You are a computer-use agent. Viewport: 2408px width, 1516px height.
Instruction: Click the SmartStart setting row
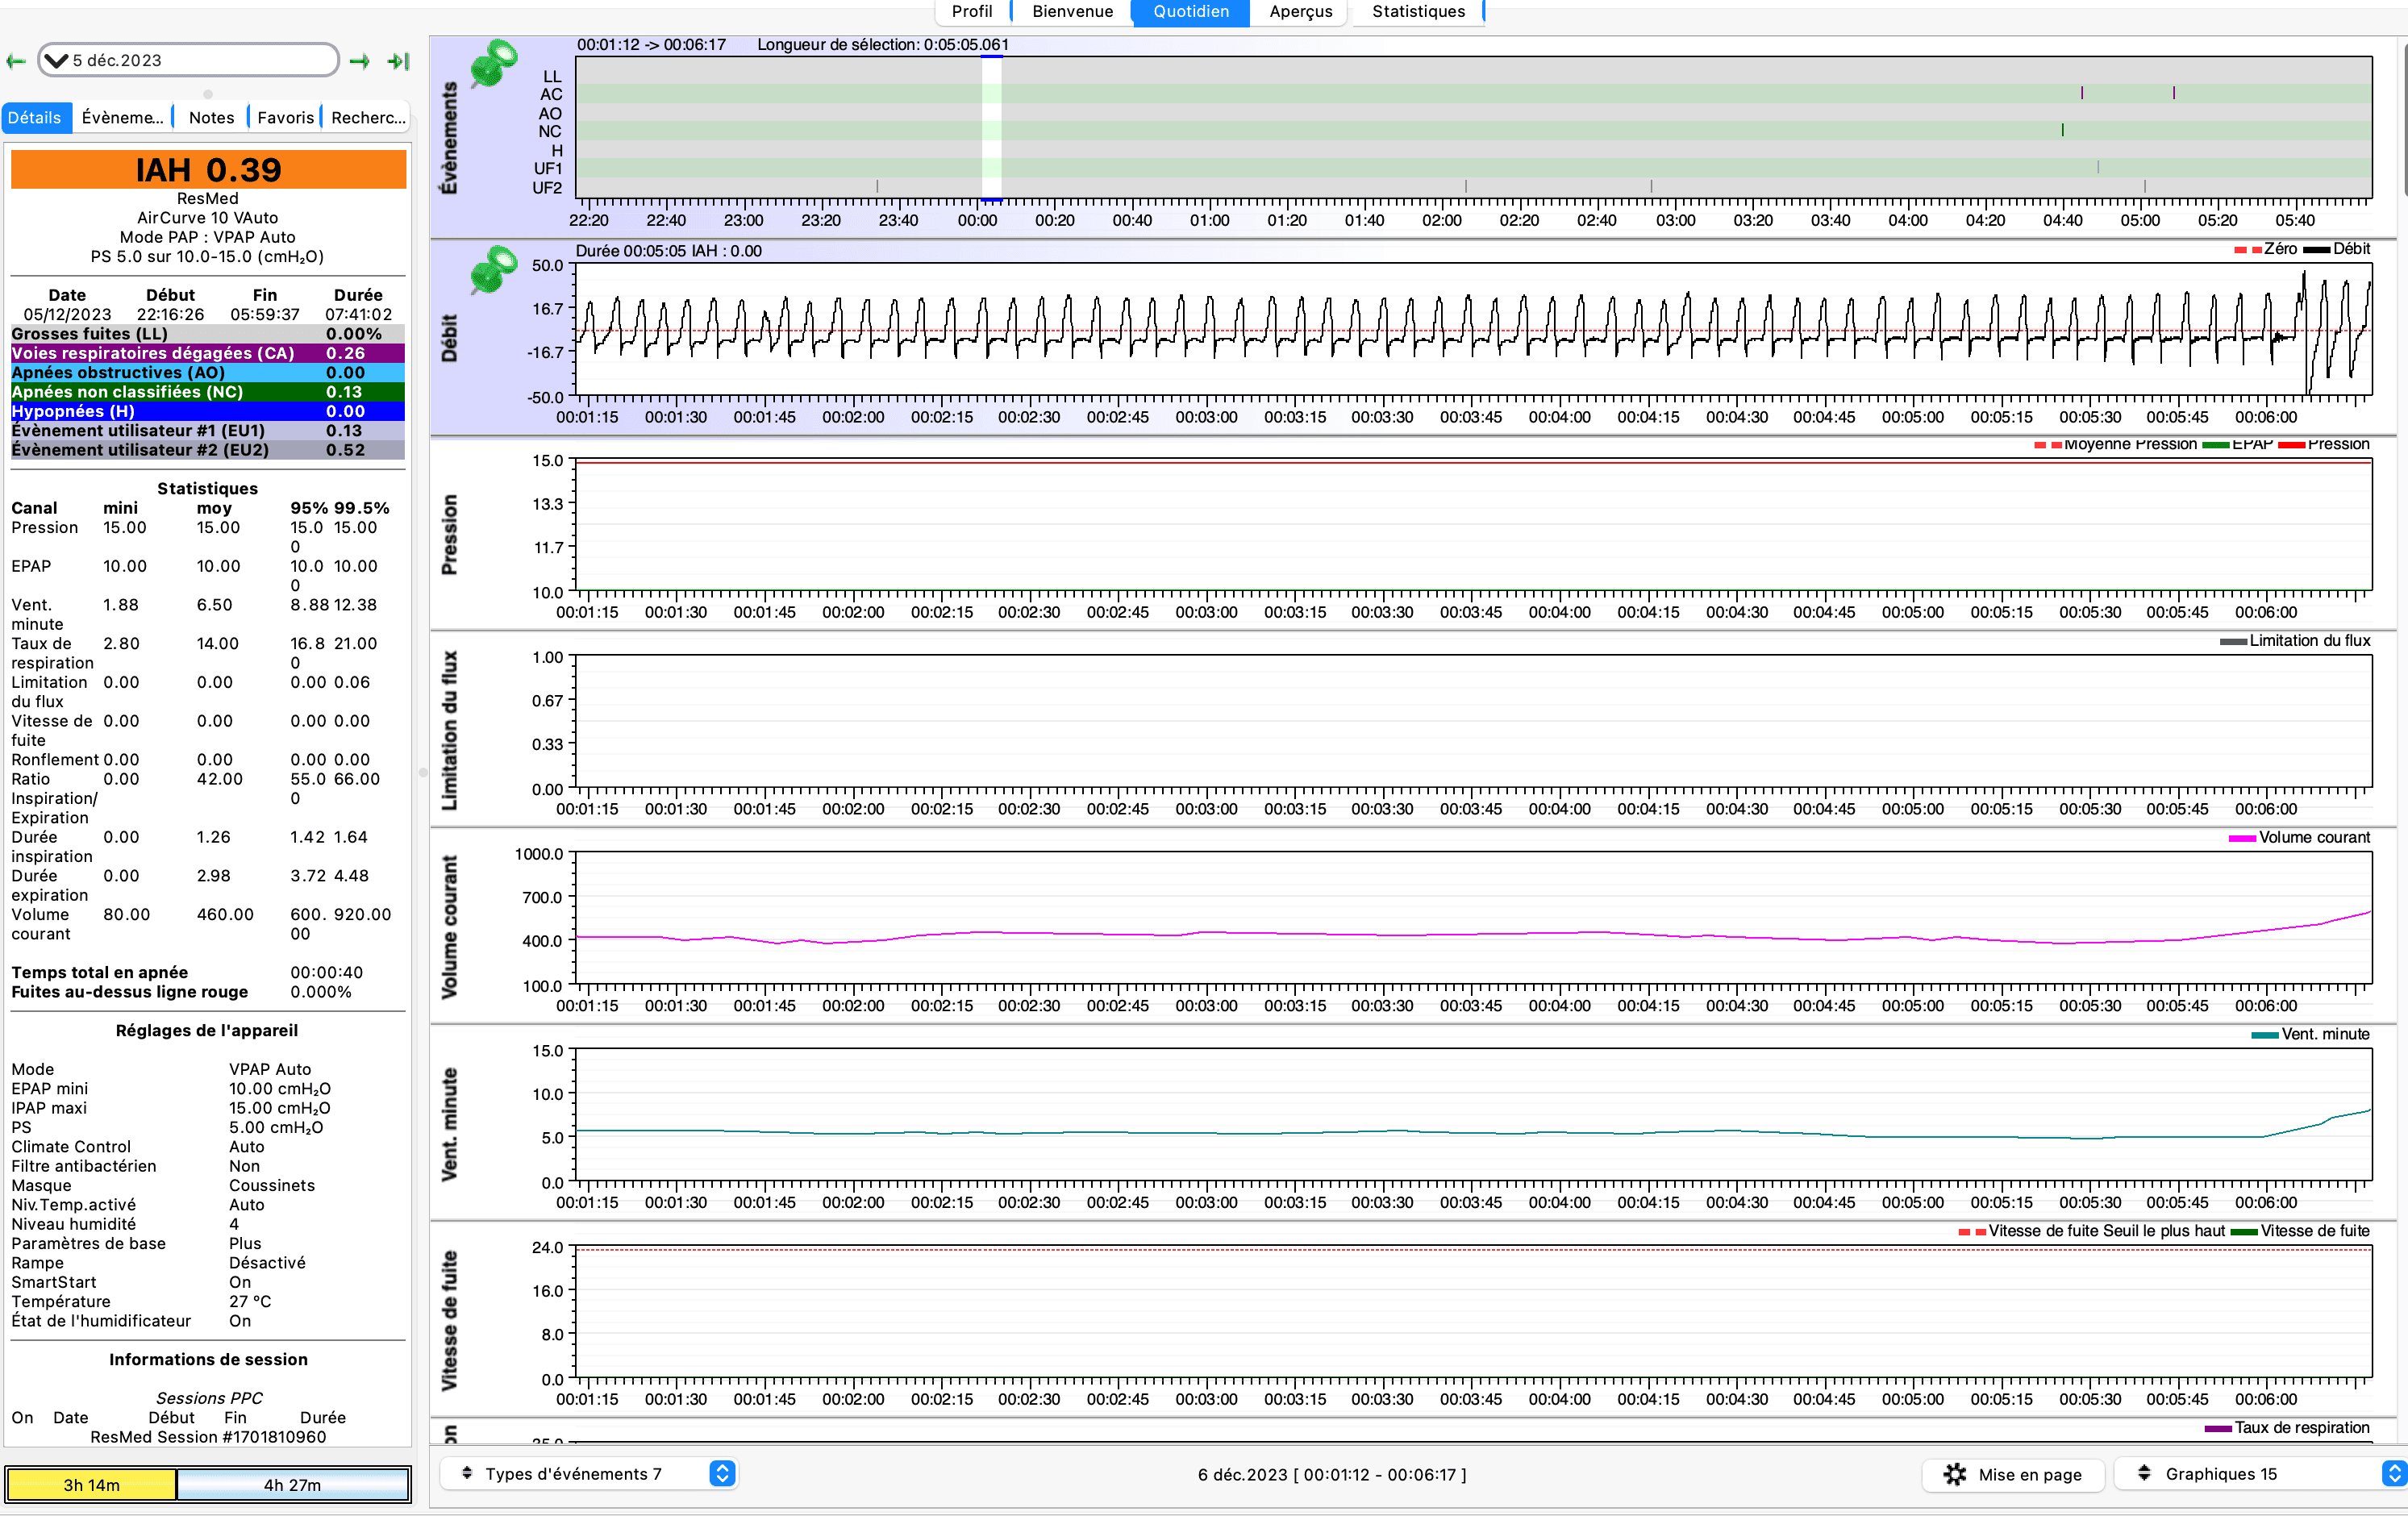131,1282
